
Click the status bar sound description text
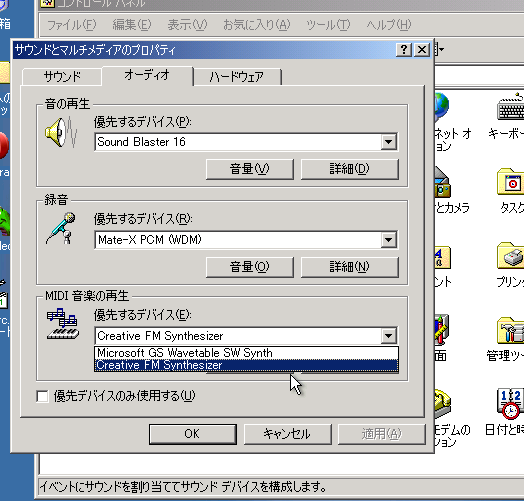point(183,487)
